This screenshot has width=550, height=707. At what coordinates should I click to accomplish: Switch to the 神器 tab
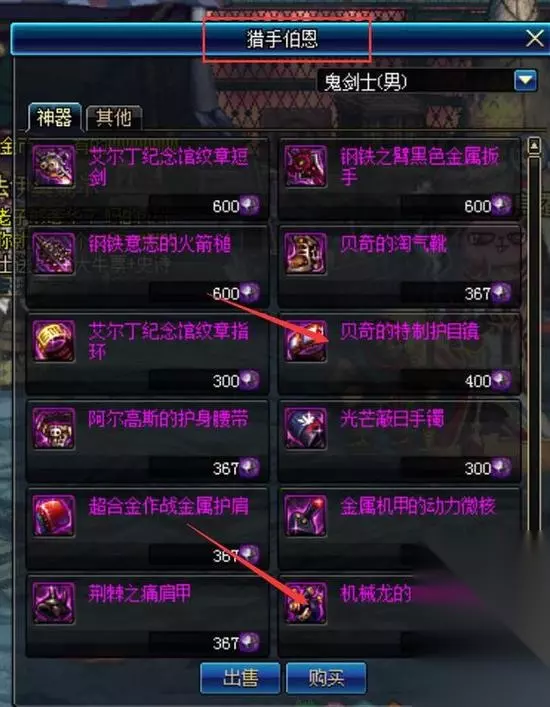(x=54, y=118)
